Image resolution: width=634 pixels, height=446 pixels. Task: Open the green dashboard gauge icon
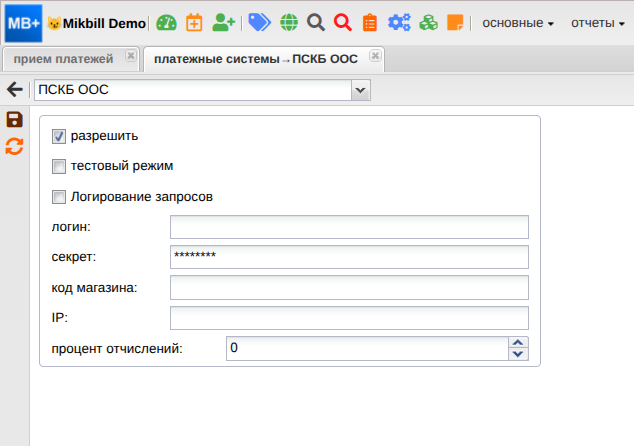click(166, 23)
